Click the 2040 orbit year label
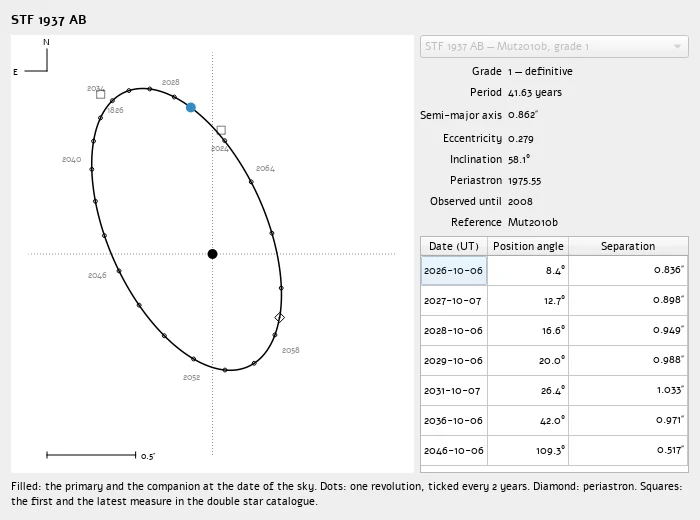The width and height of the screenshot is (700, 520). [x=71, y=159]
